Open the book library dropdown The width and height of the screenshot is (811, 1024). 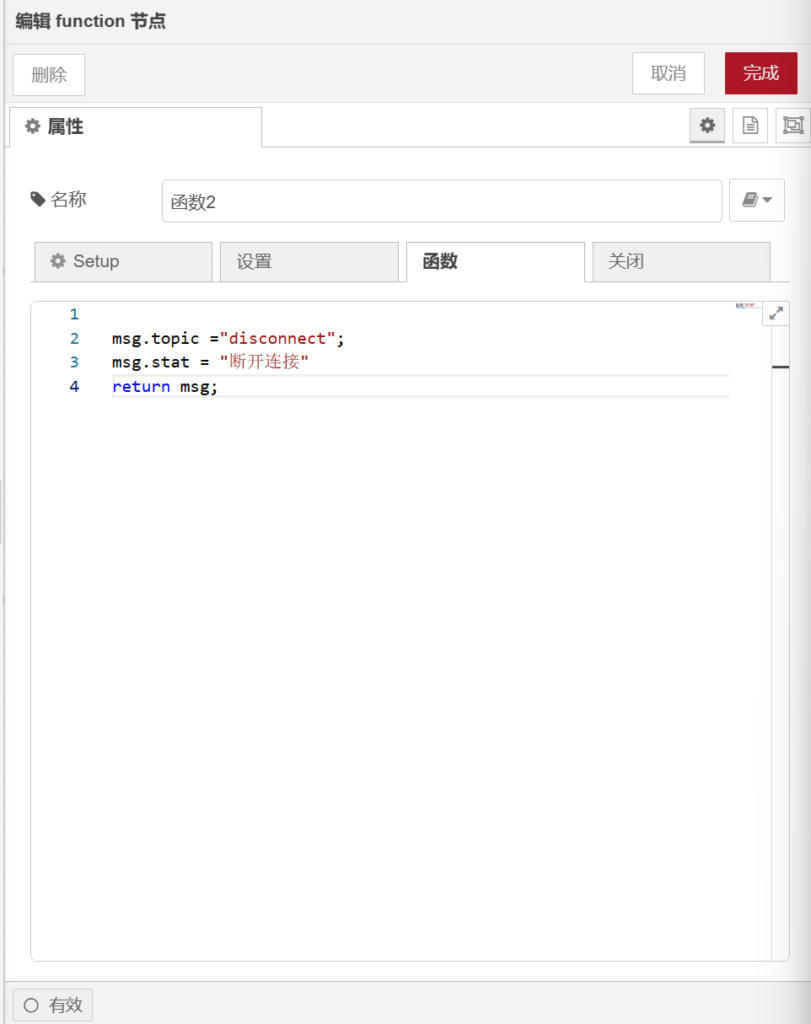757,201
